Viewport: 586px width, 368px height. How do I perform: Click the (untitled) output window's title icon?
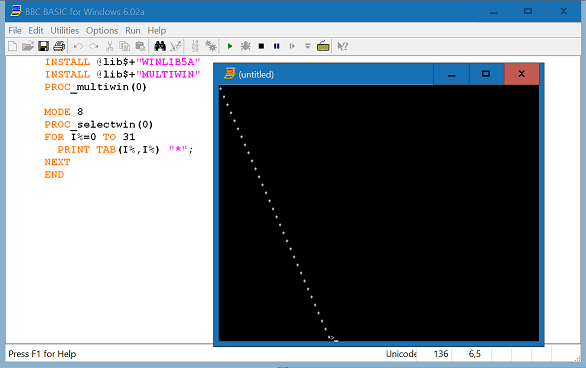tap(229, 74)
